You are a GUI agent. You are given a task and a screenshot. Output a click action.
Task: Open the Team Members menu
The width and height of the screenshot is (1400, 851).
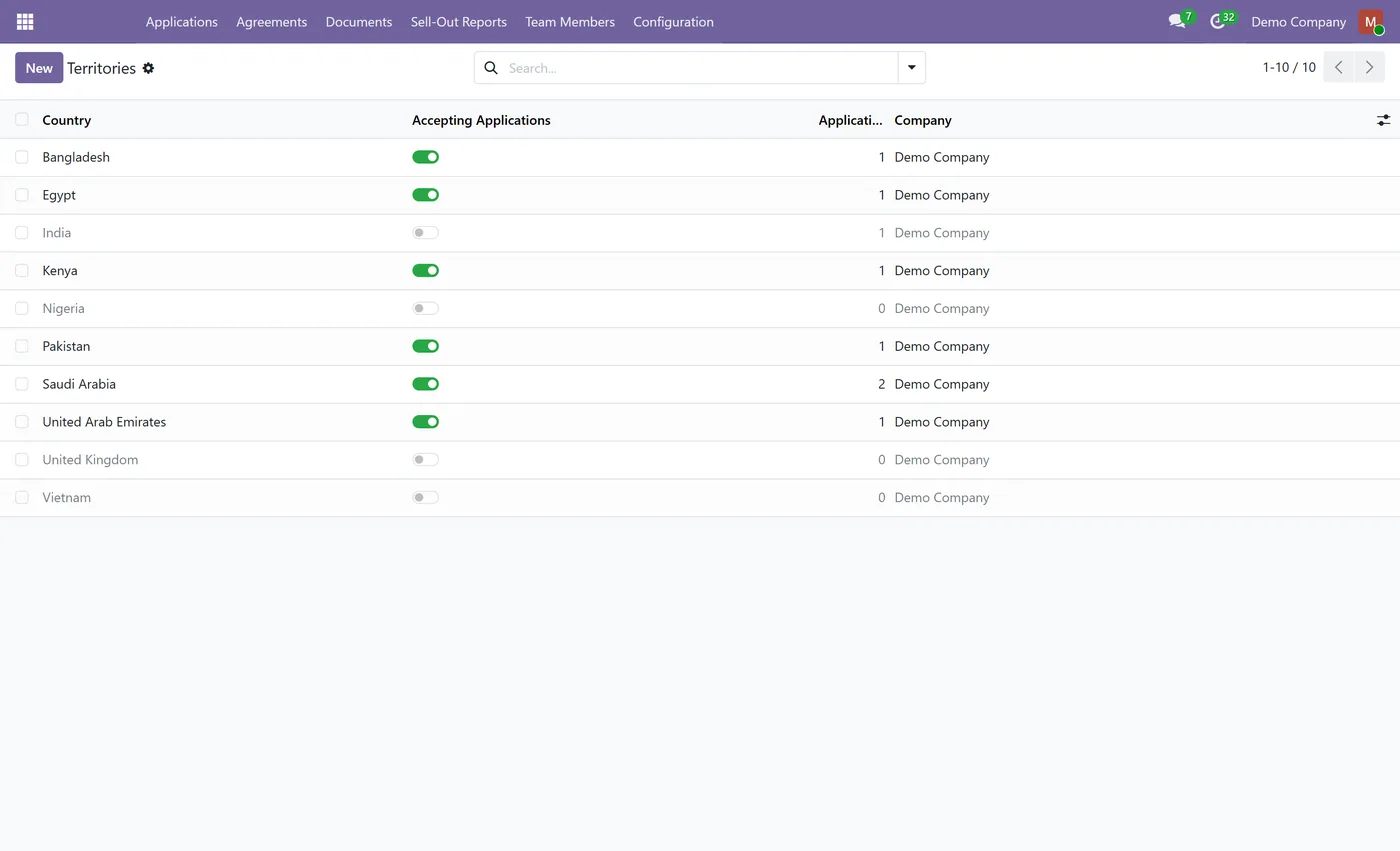570,21
